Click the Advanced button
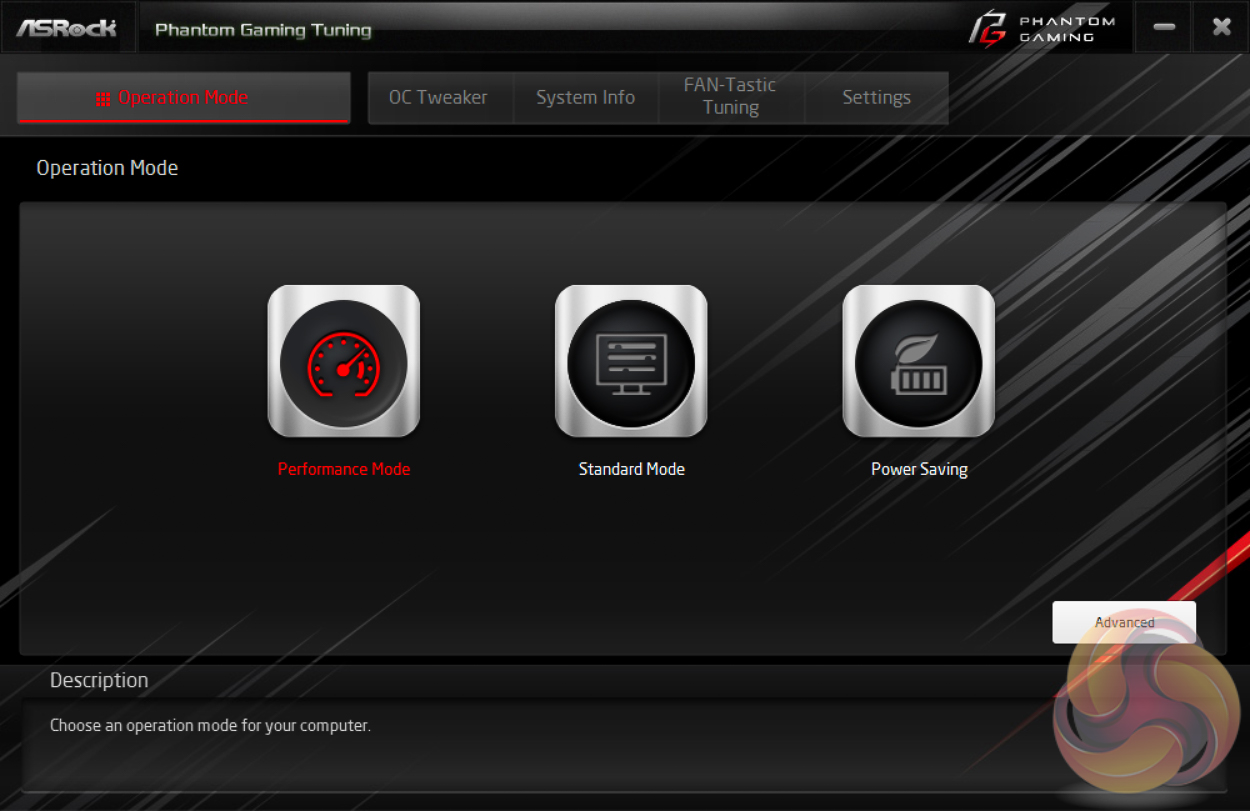 (x=1124, y=622)
